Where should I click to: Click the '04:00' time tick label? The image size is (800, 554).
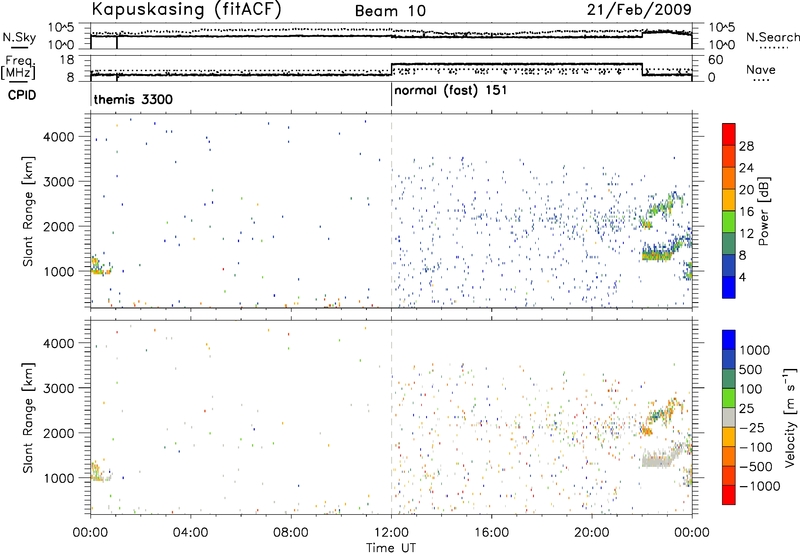pyautogui.click(x=191, y=533)
